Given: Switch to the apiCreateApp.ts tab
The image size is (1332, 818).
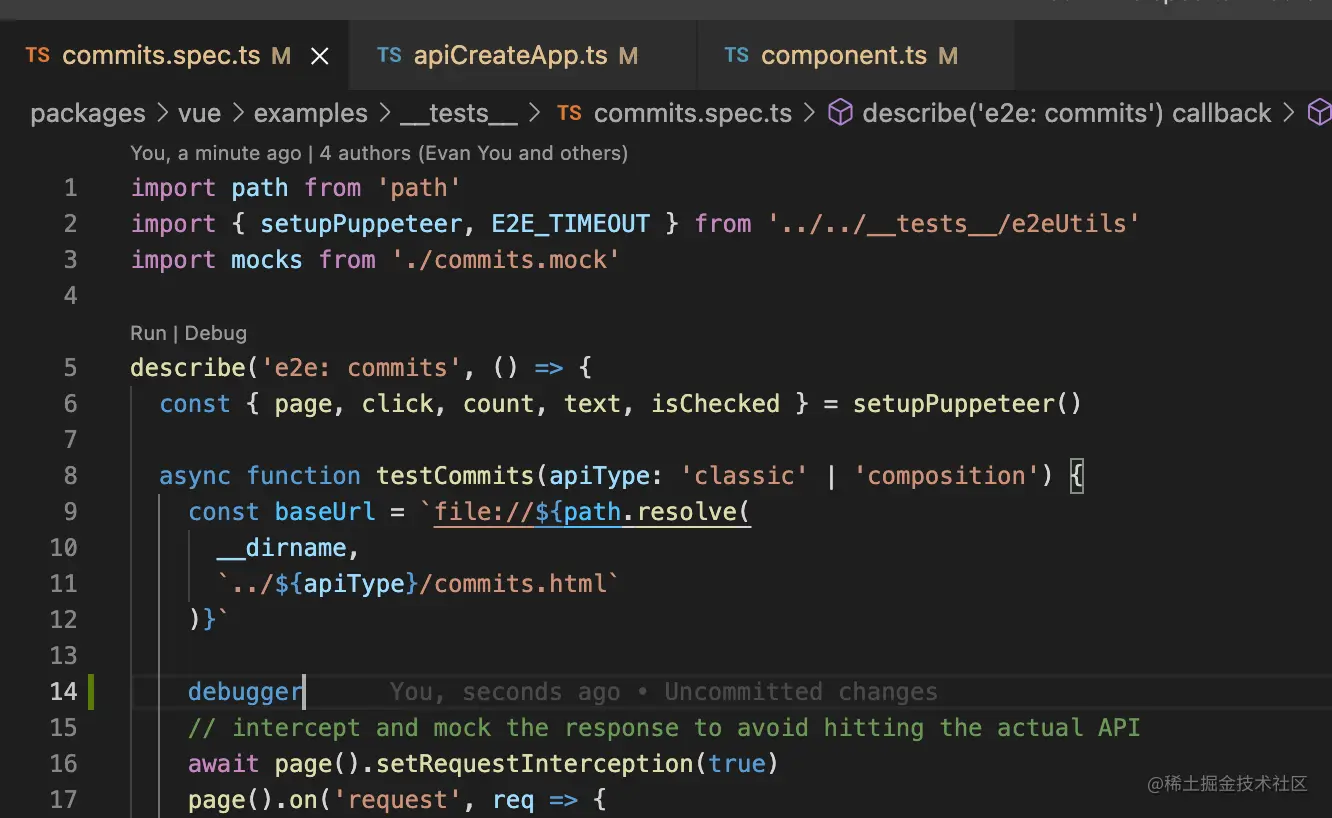Looking at the screenshot, I should (510, 56).
